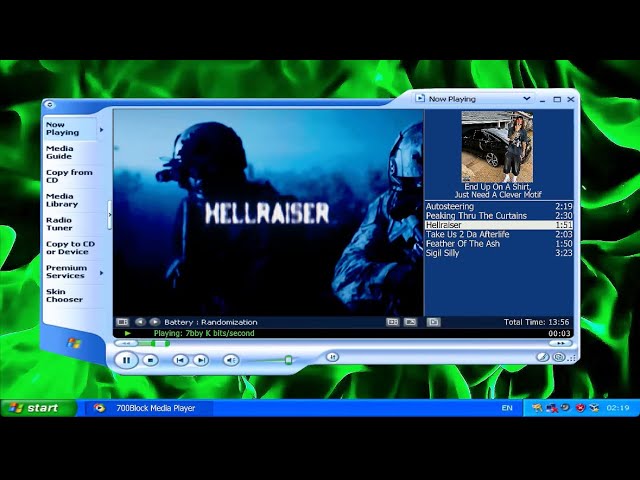This screenshot has width=640, height=480.
Task: Select the highlighted track Hellraiser
Action: click(x=499, y=225)
